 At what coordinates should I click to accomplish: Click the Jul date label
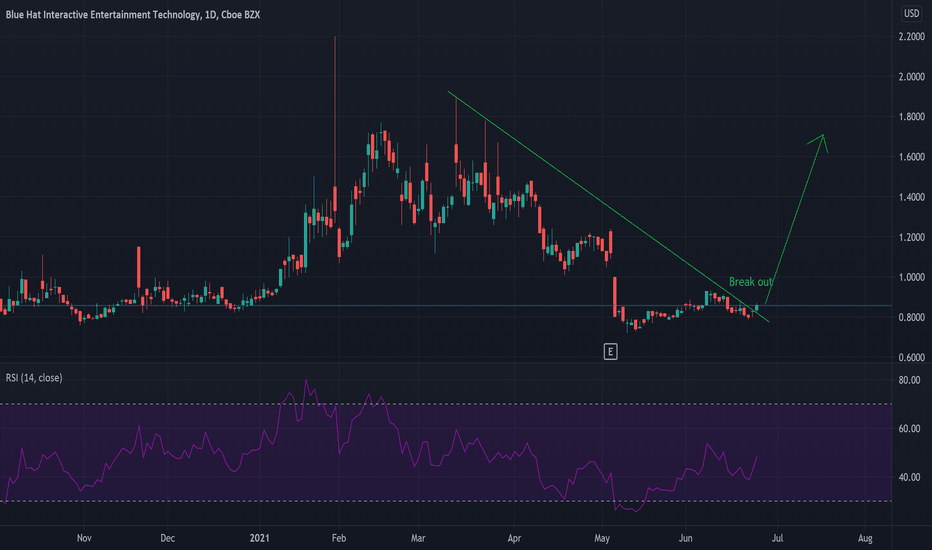[x=777, y=538]
